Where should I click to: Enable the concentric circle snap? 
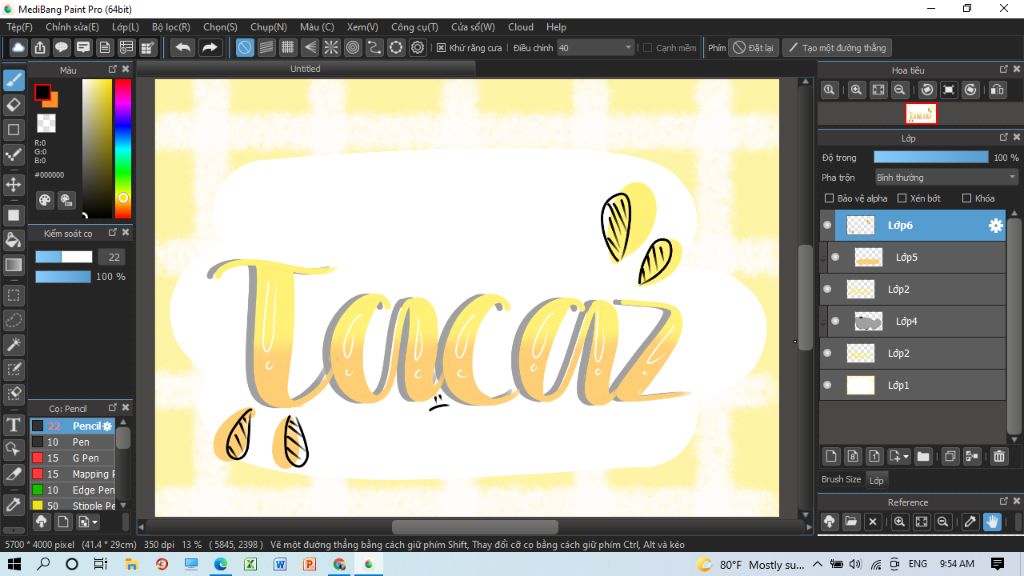pyautogui.click(x=353, y=48)
